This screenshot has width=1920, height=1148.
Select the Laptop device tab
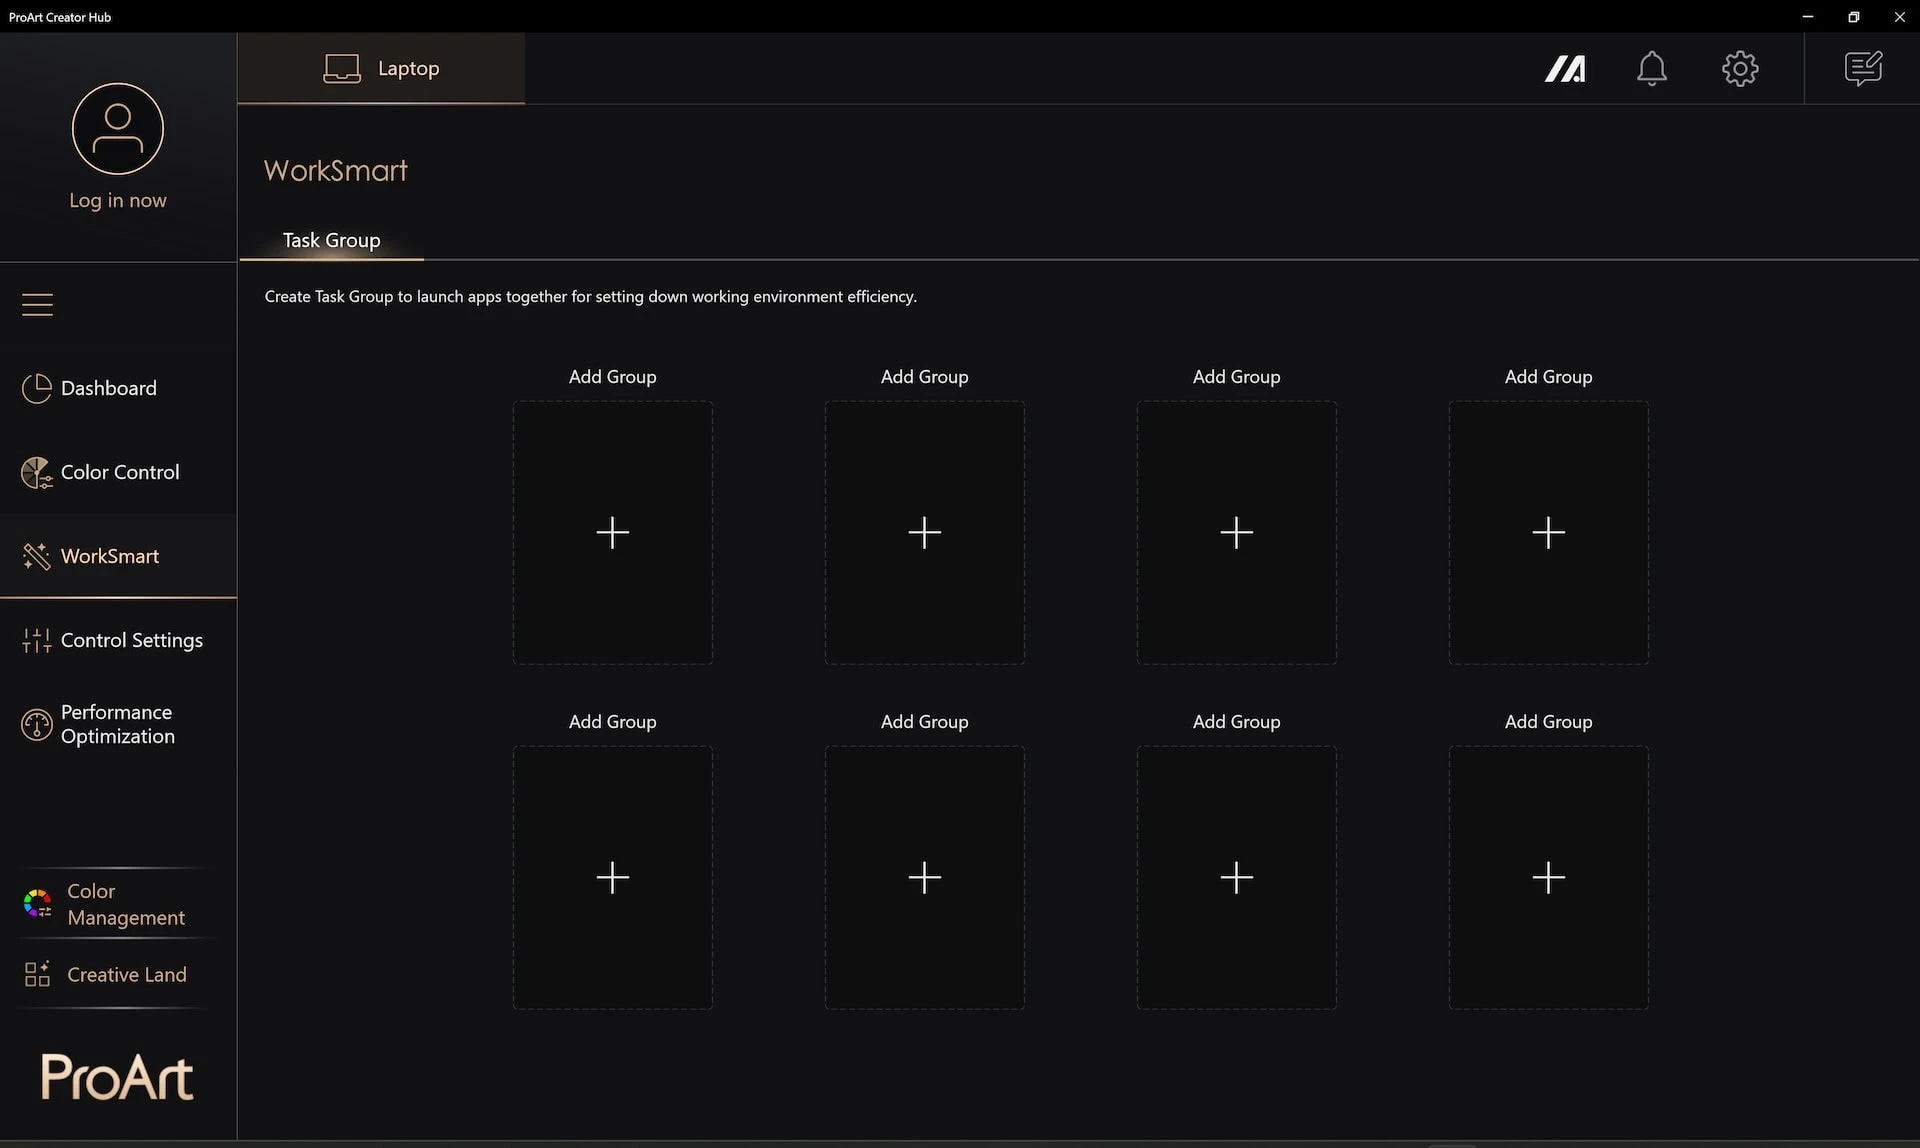click(381, 68)
